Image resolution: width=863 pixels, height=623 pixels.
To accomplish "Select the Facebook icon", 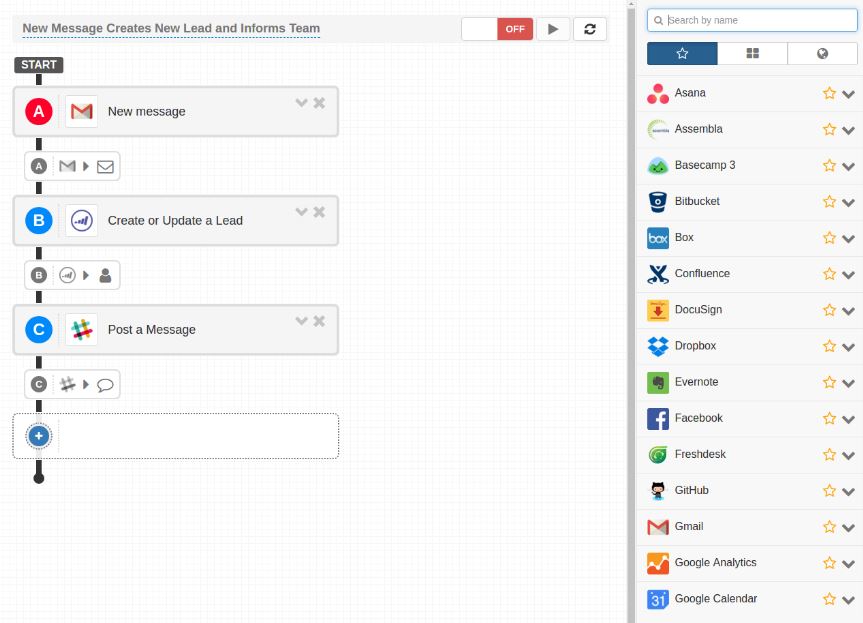I will [x=658, y=419].
